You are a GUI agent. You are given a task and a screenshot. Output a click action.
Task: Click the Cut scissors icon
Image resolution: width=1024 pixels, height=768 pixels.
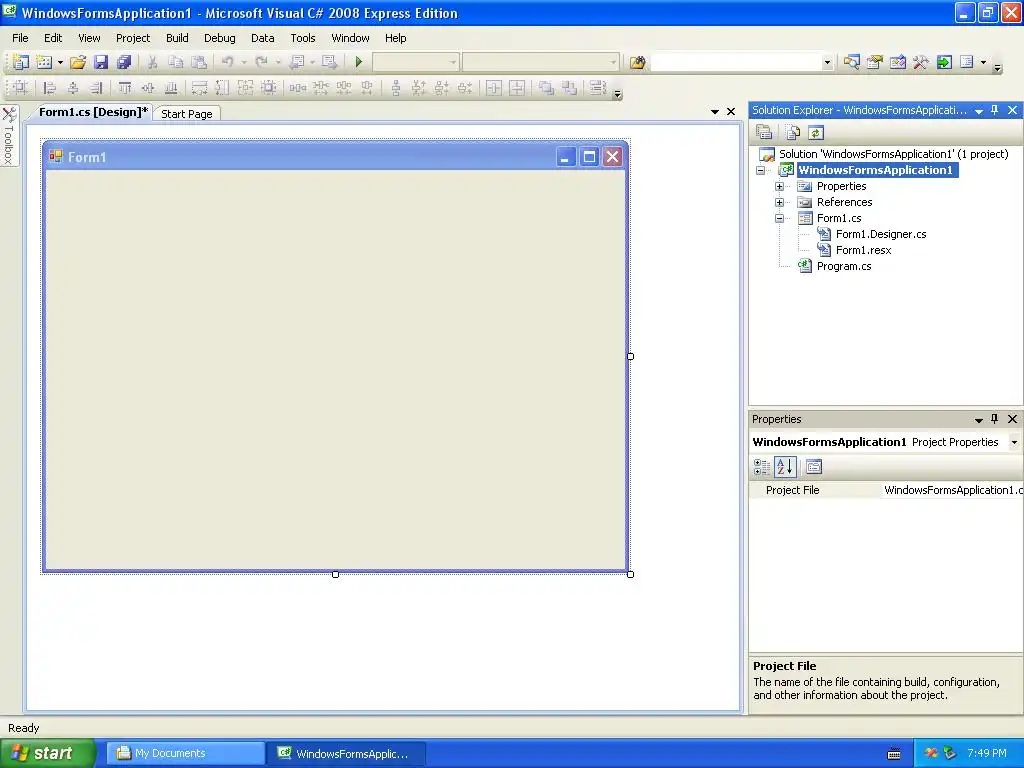pos(152,62)
